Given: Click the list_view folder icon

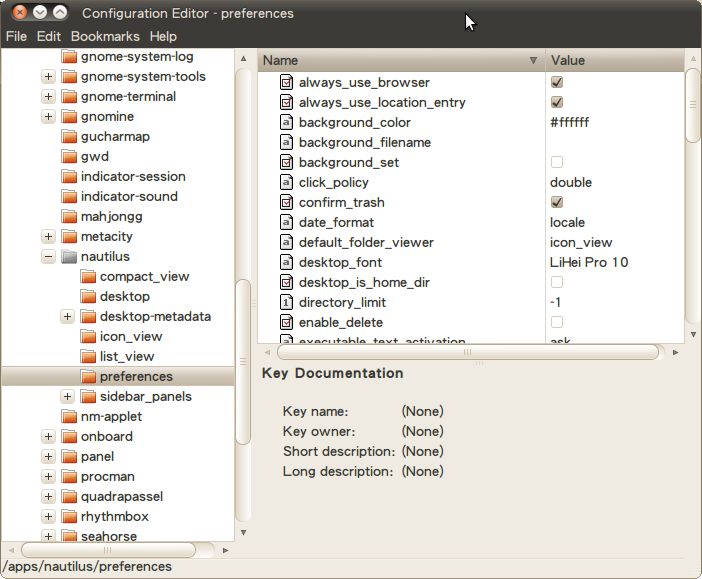Looking at the screenshot, I should coord(88,356).
